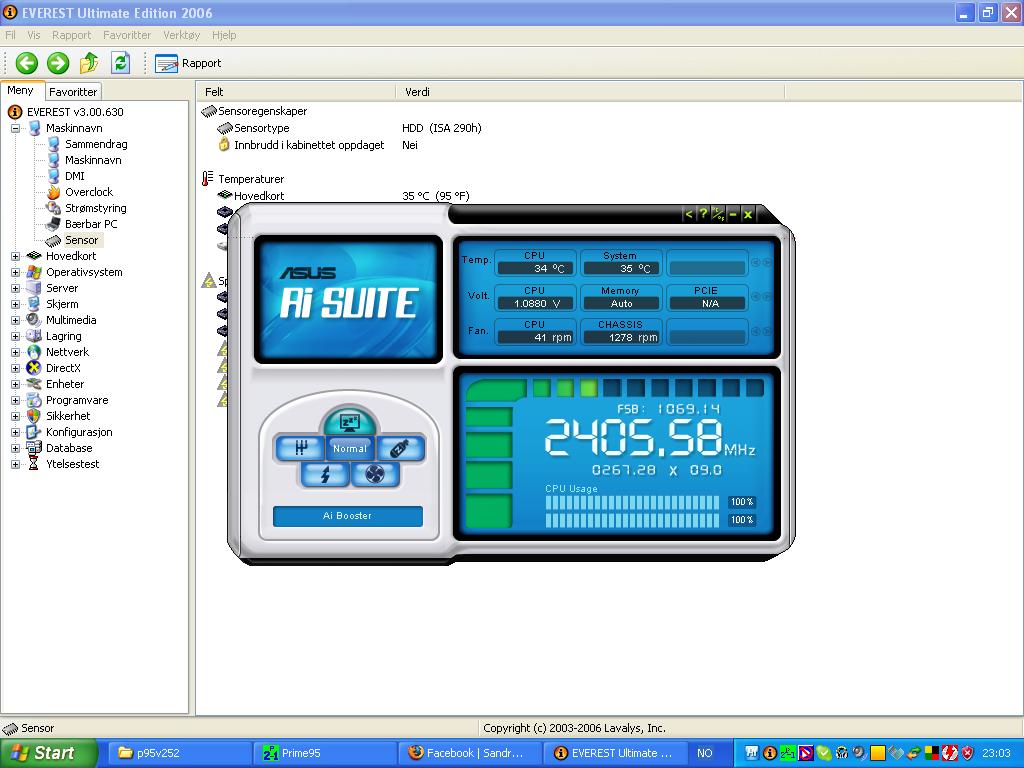Click the headphones tray icon

point(842,753)
